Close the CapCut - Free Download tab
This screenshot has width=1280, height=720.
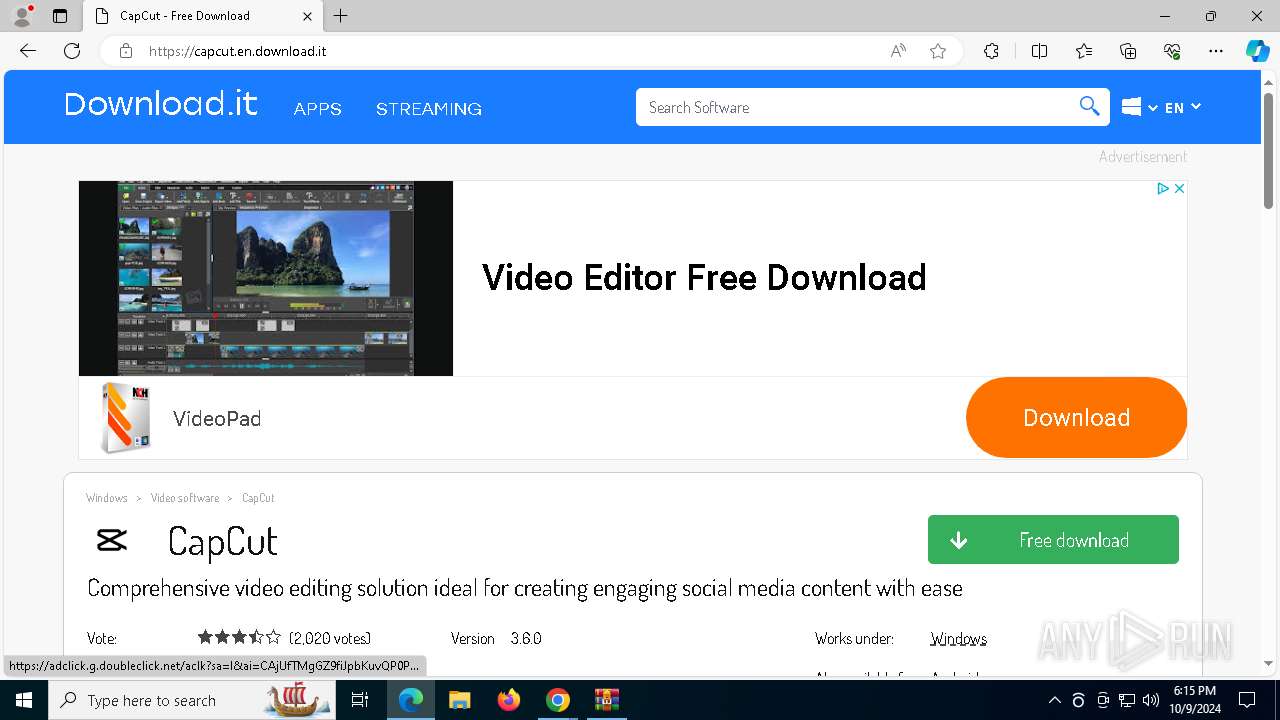307,16
